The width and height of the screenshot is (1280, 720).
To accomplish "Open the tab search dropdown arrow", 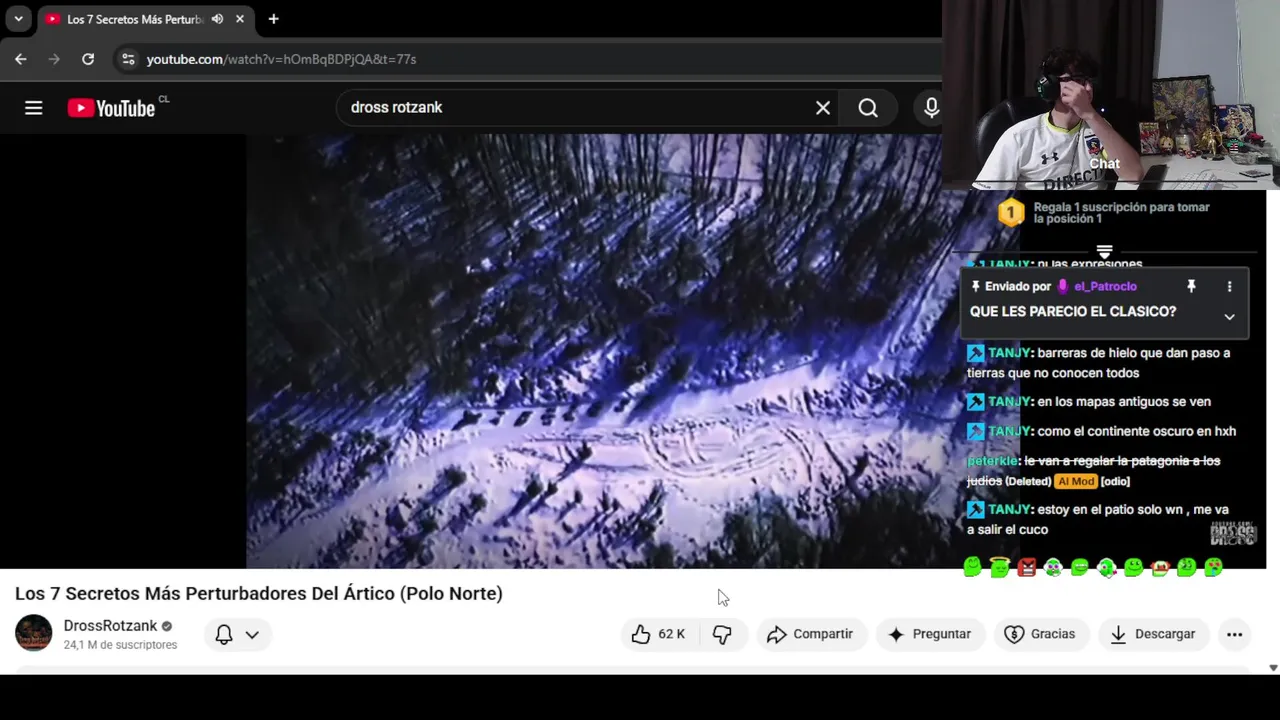I will [18, 19].
